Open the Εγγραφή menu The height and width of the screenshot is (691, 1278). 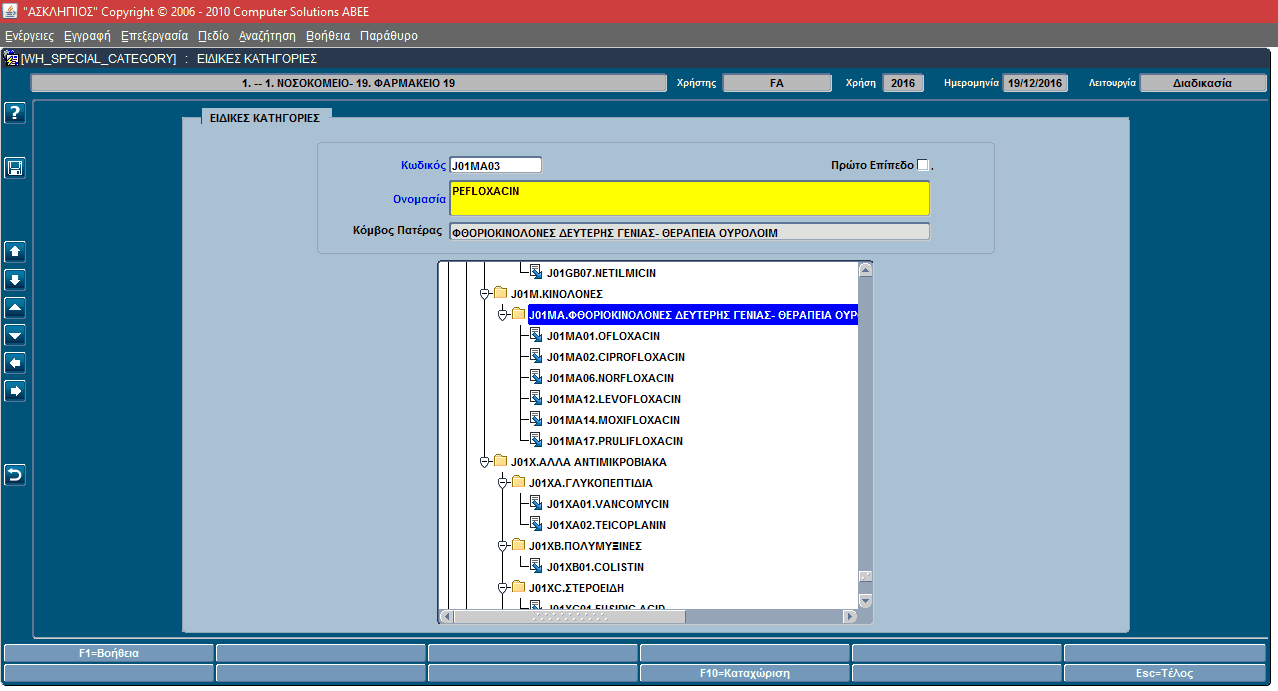[87, 35]
